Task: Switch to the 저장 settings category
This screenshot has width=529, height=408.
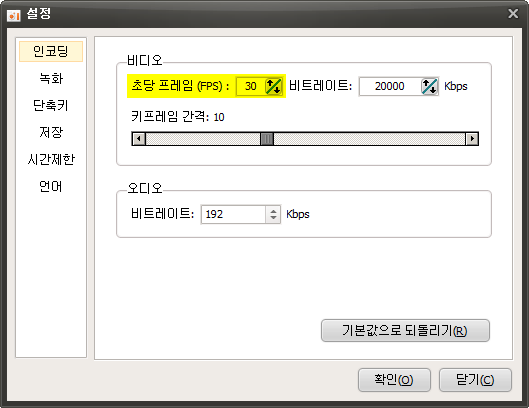Action: pyautogui.click(x=51, y=132)
